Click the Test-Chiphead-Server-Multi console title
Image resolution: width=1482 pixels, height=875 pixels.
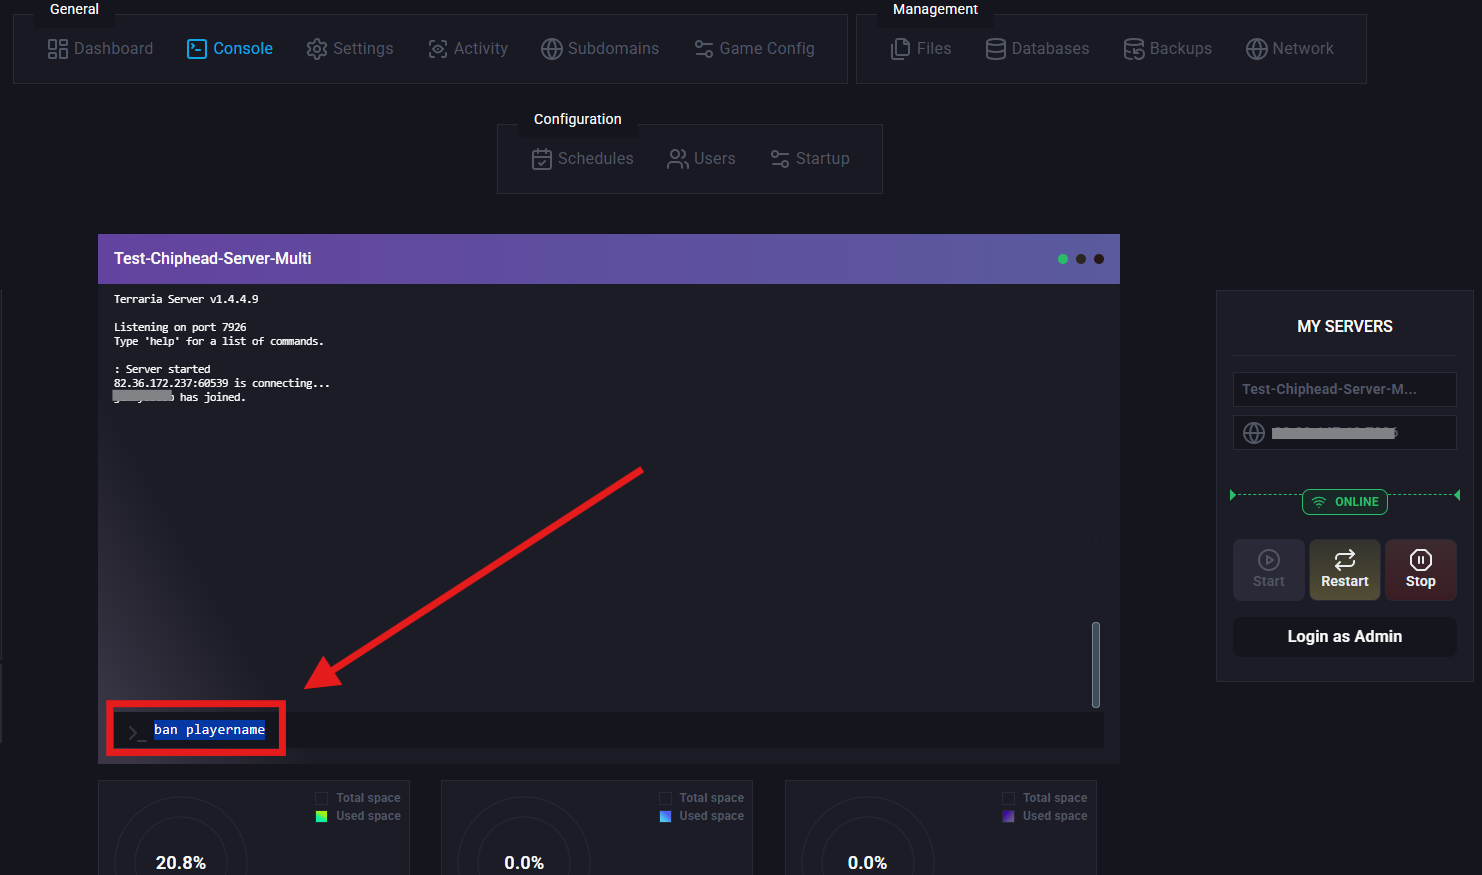click(213, 258)
